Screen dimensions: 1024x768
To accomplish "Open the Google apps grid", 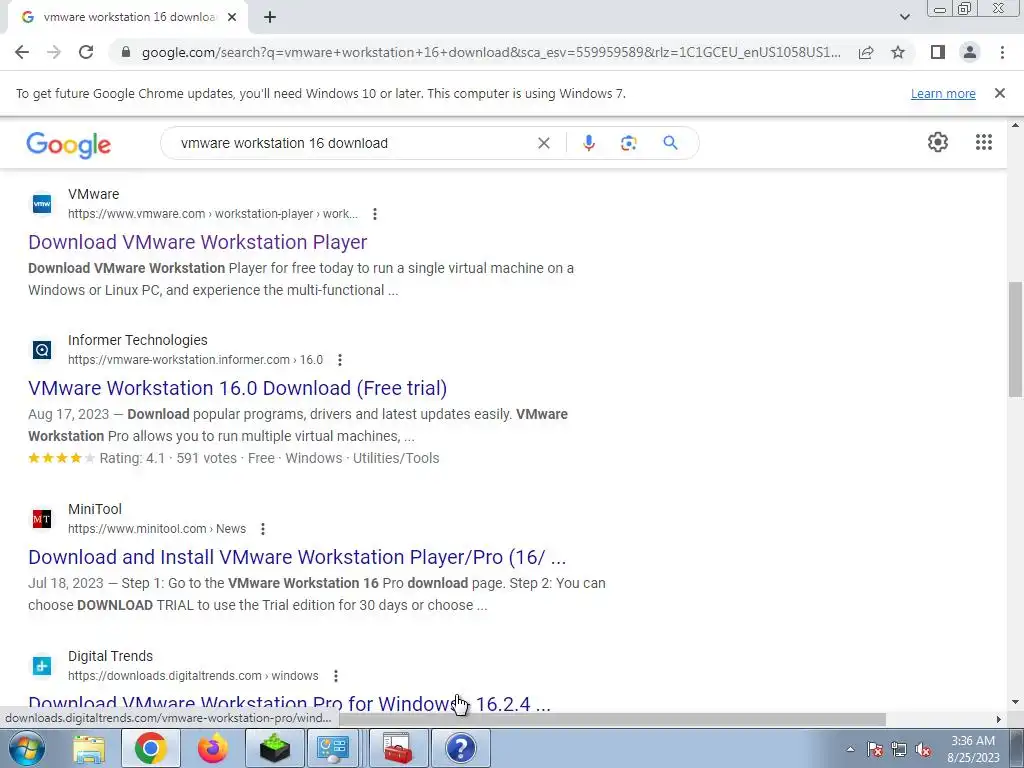I will tap(984, 142).
